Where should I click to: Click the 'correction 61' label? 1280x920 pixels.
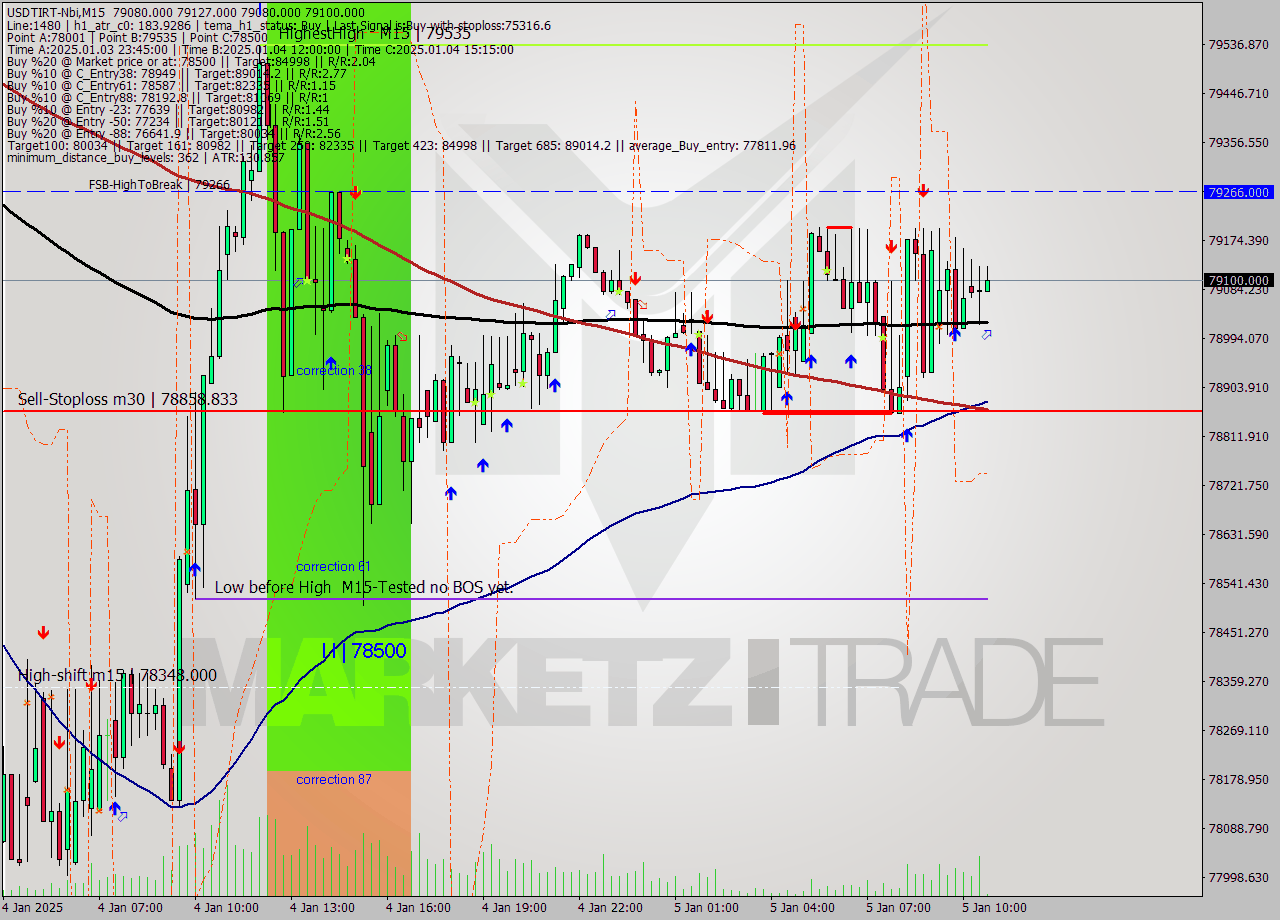(333, 567)
